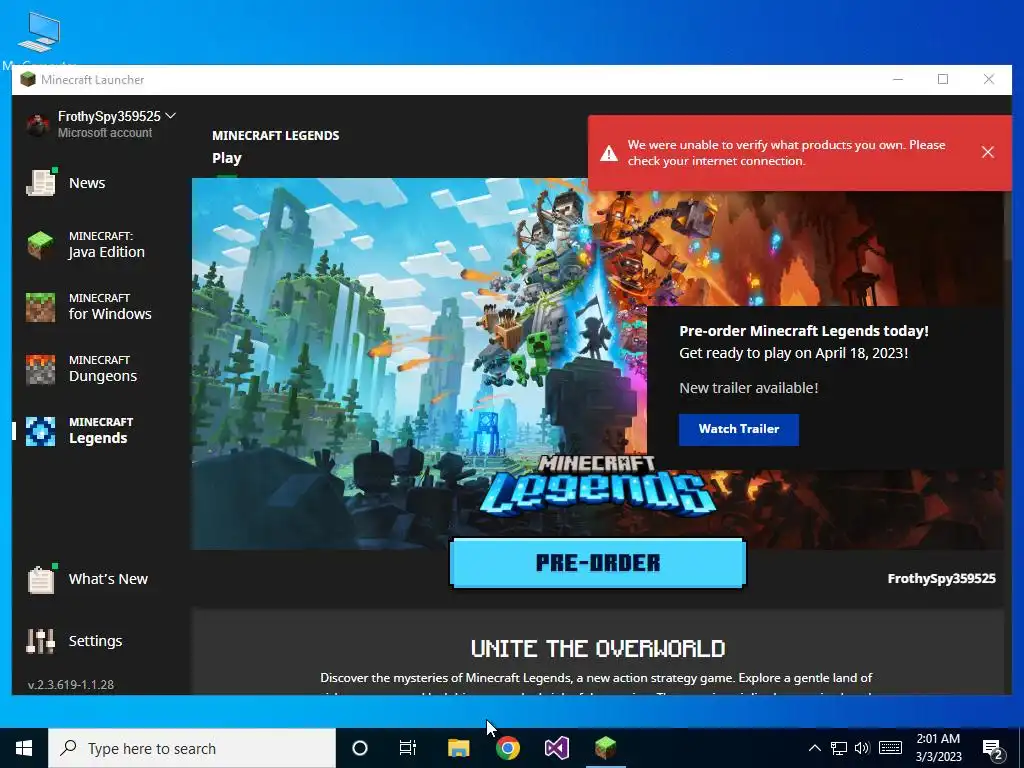Open Minecraft Dungeons page
The height and width of the screenshot is (768, 1024).
click(82, 369)
